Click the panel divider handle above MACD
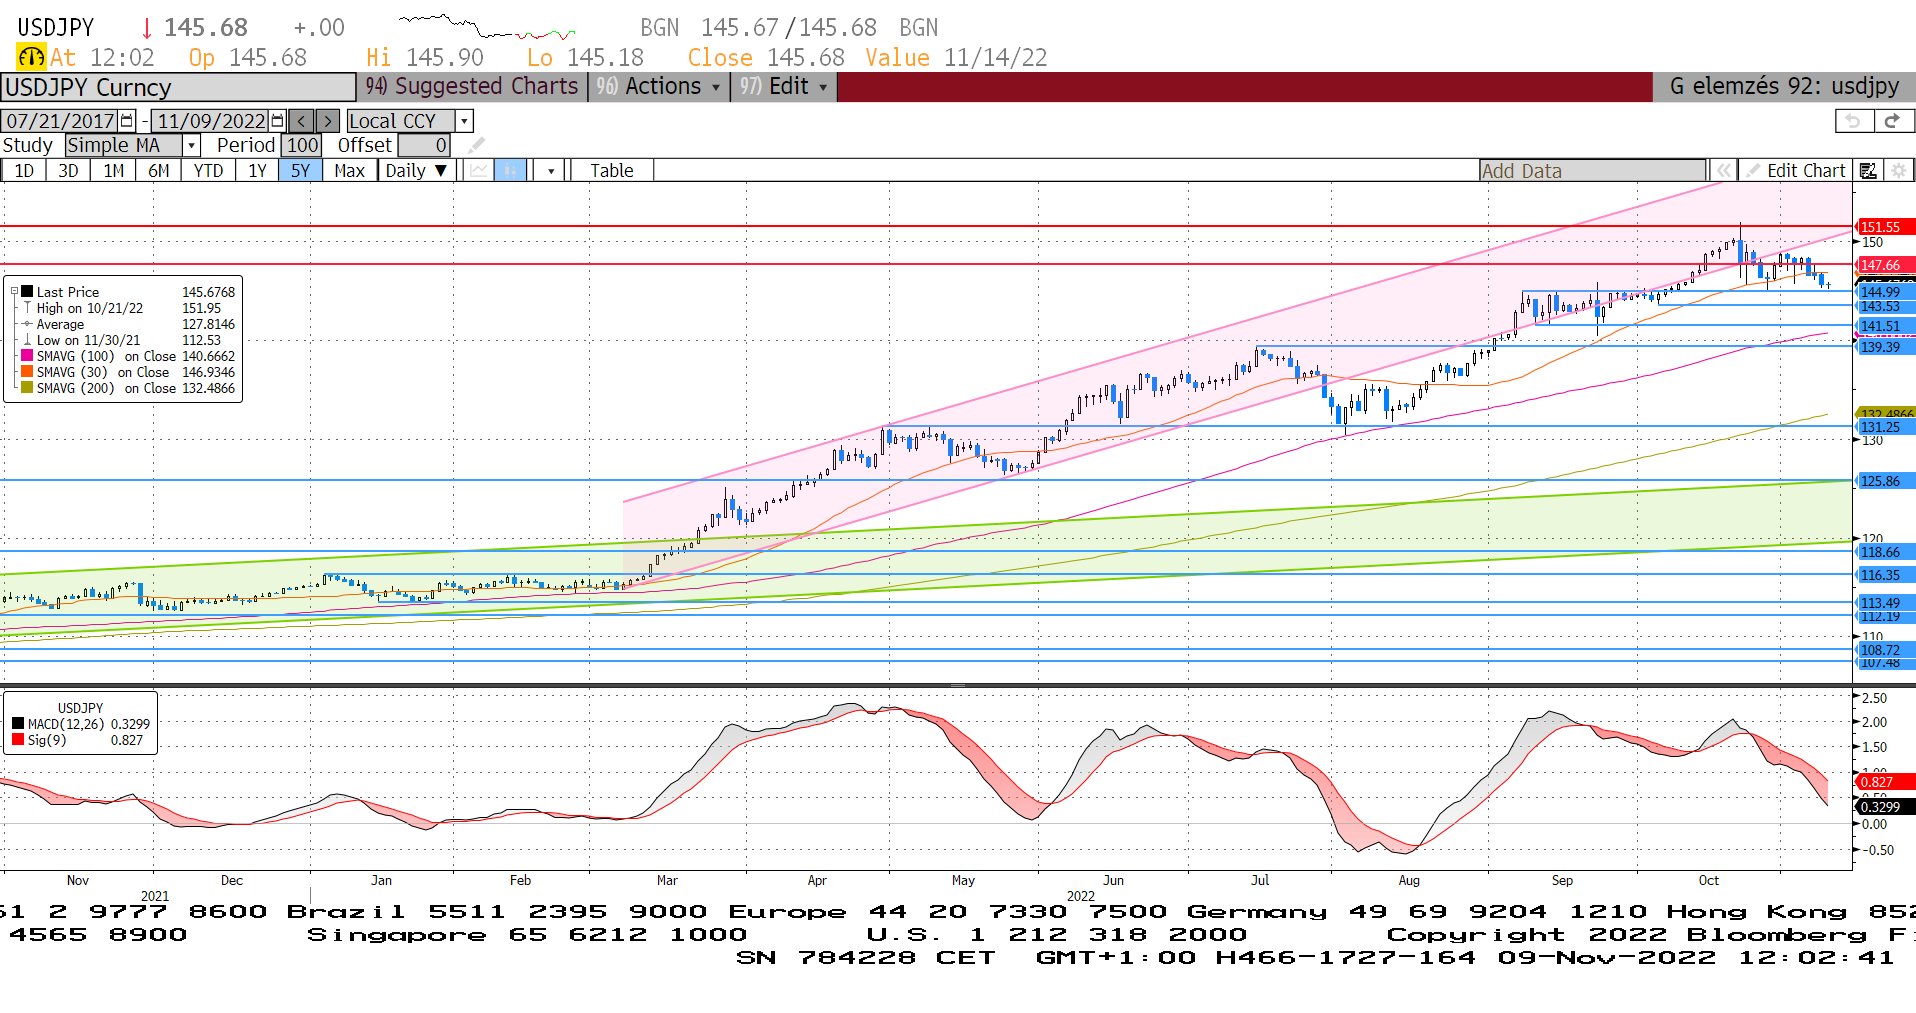1916x1013 pixels. (957, 686)
